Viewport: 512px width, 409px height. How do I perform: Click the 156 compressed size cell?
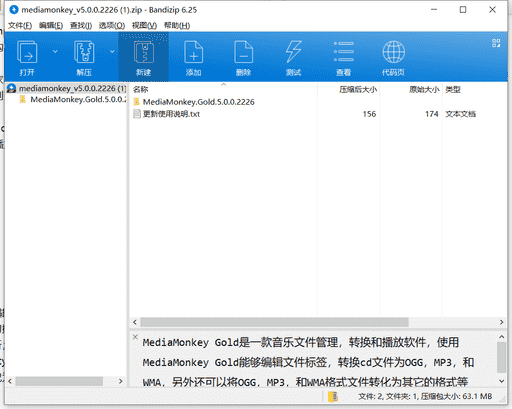pyautogui.click(x=369, y=114)
